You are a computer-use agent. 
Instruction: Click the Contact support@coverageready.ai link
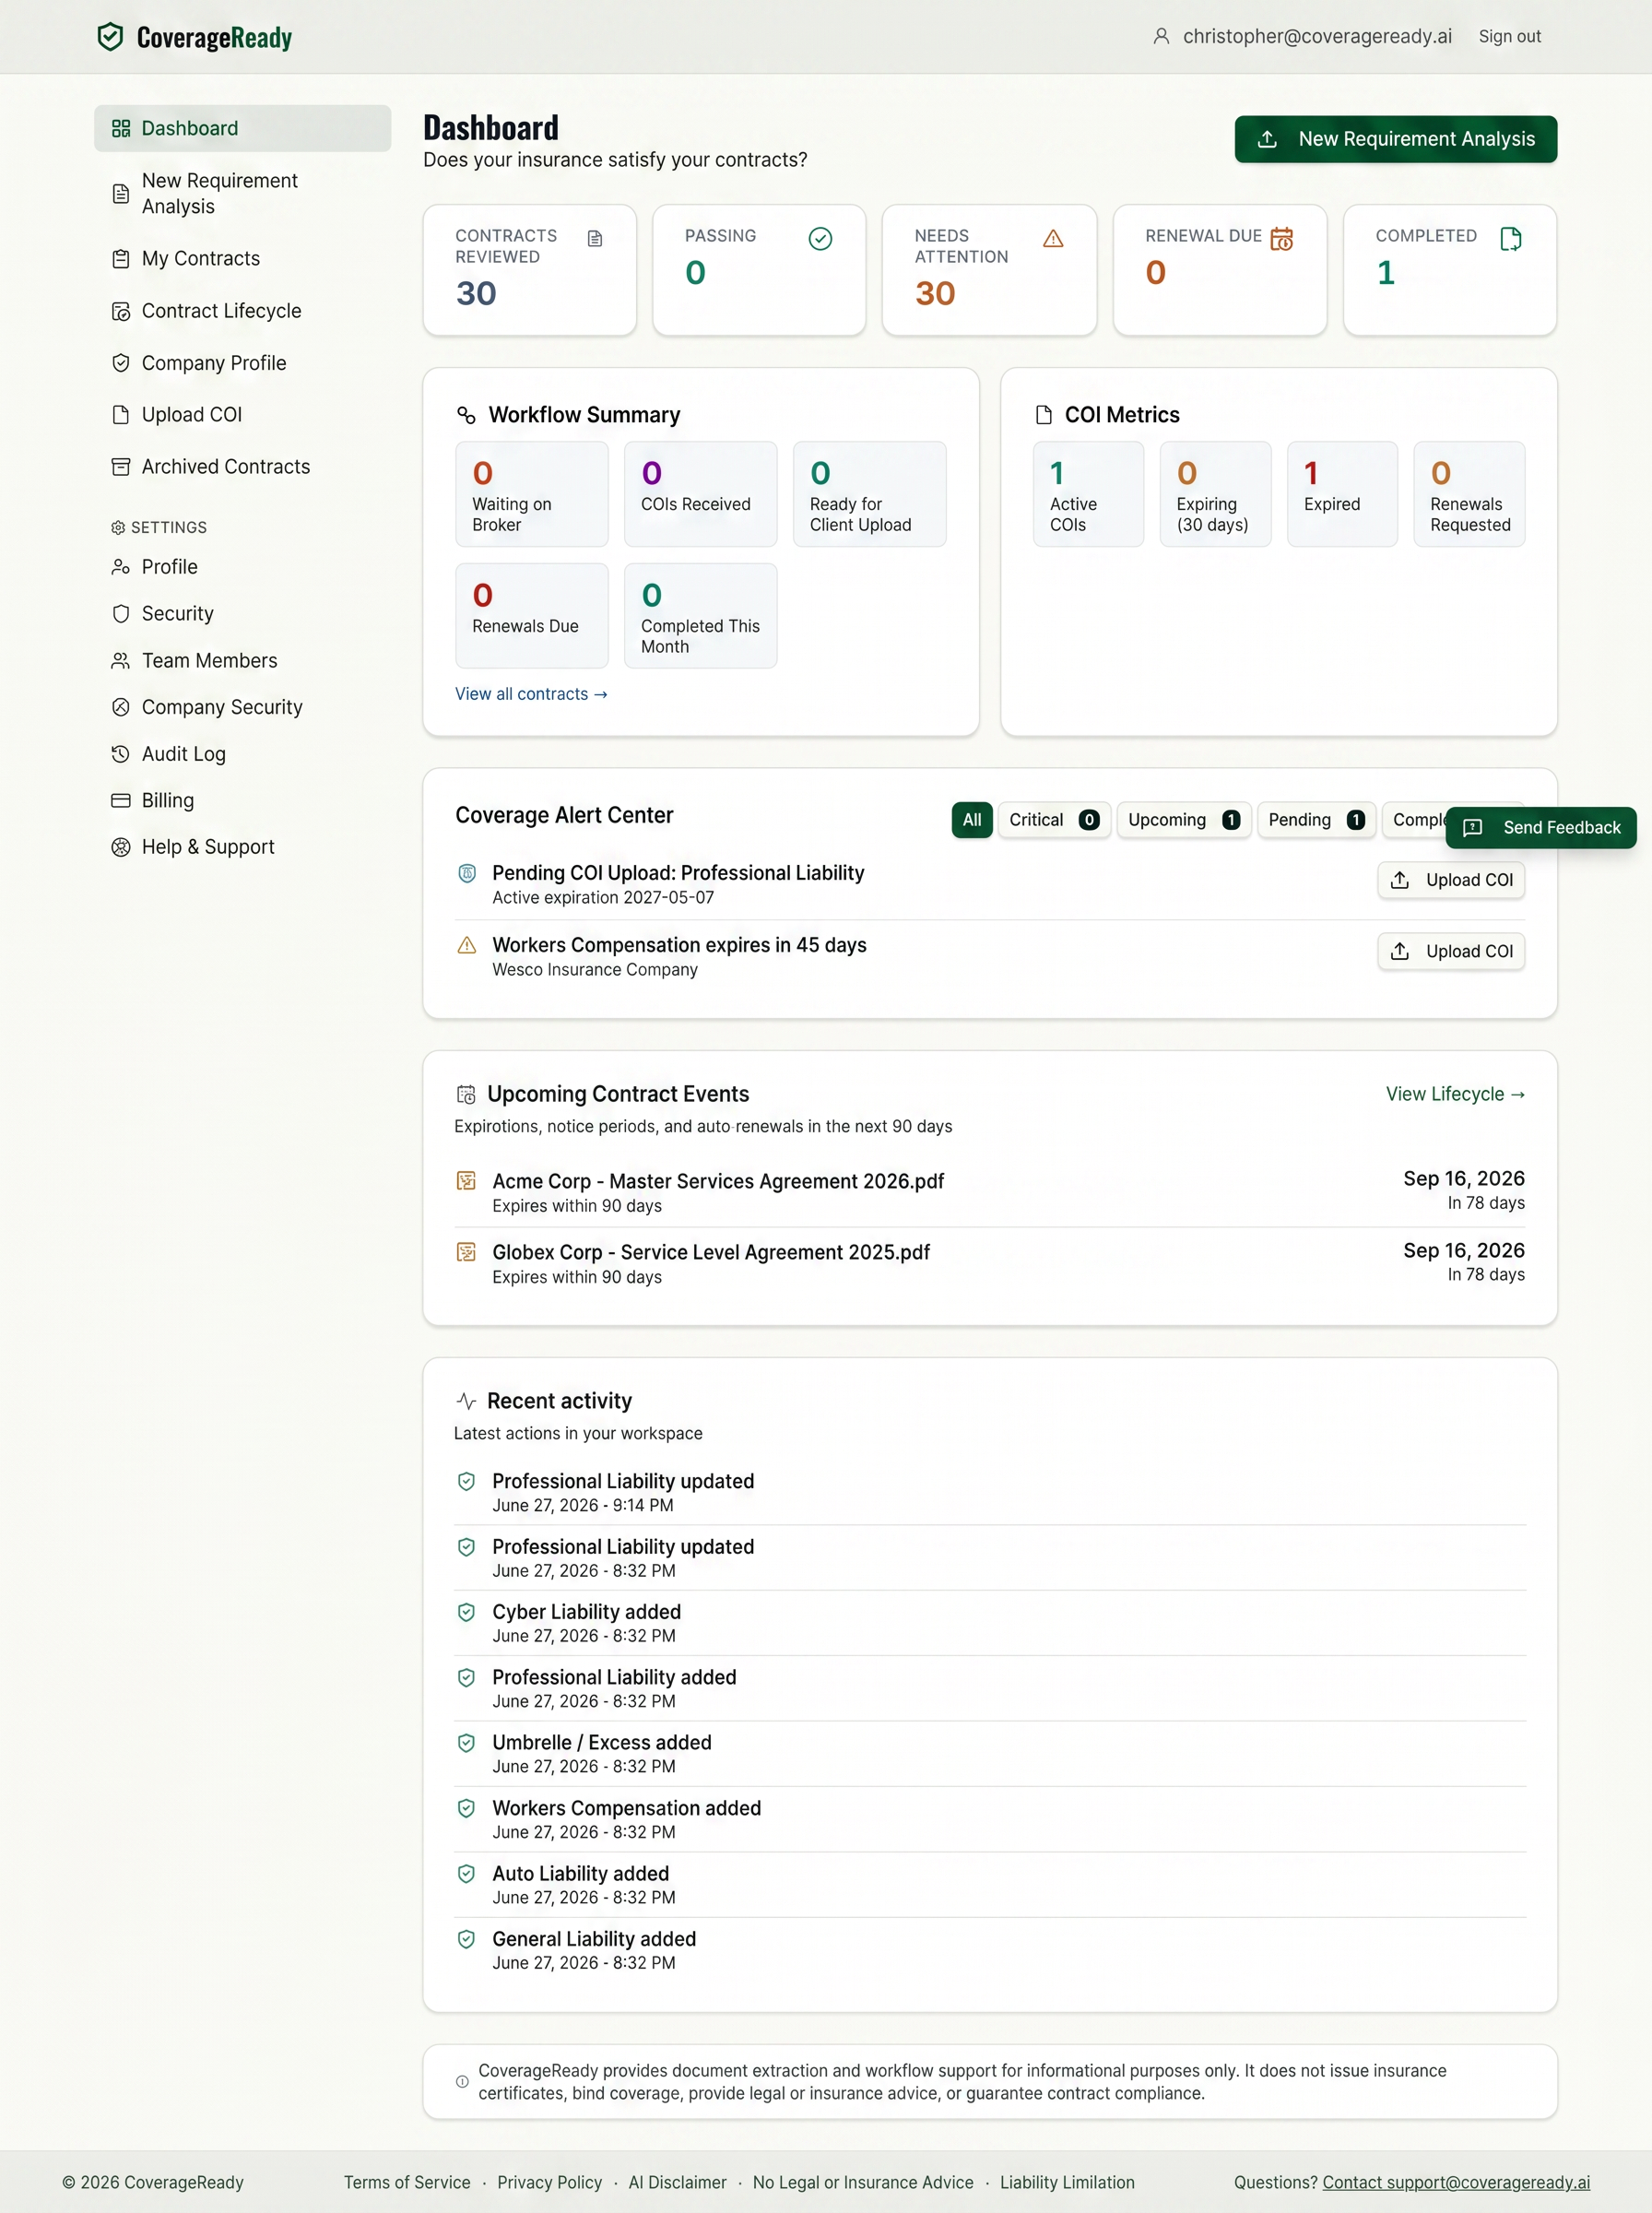(x=1456, y=2182)
